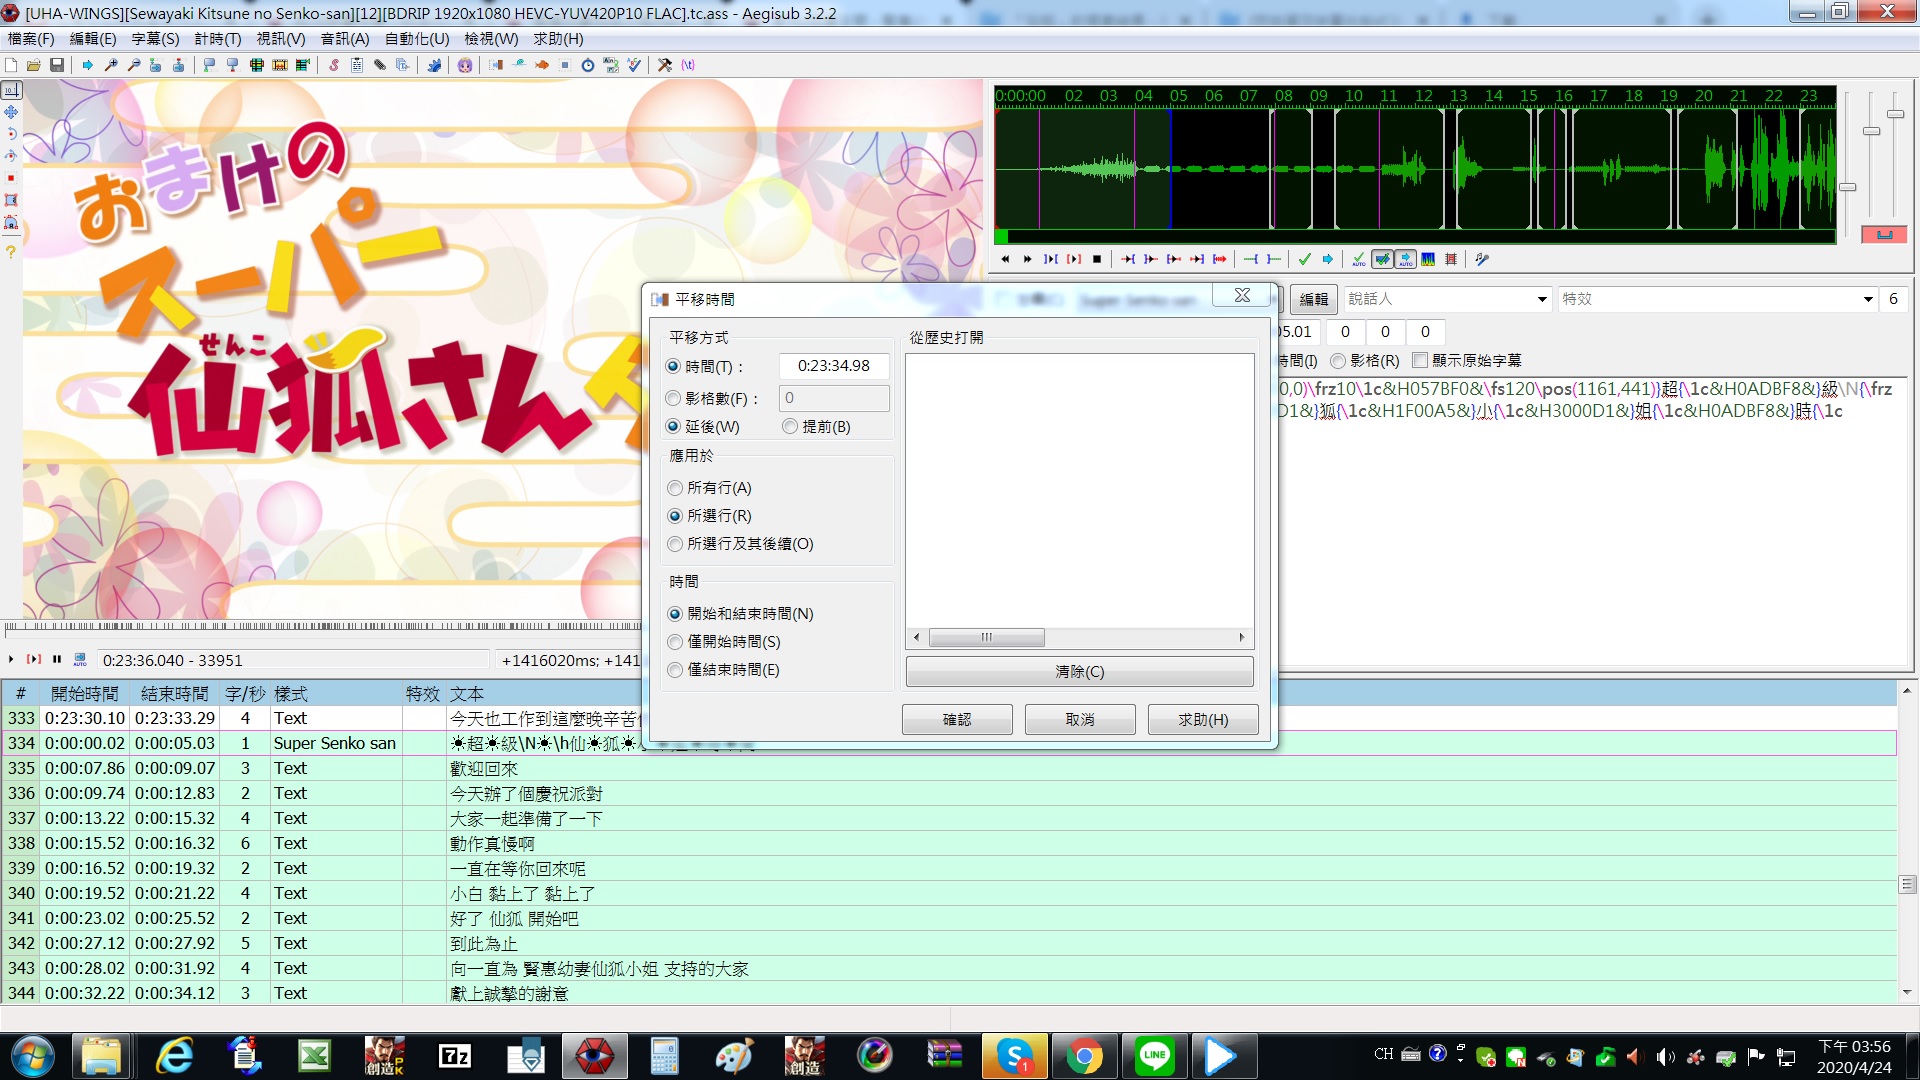
Task: Select Selection onward (所選行及其後續) option
Action: tap(675, 544)
